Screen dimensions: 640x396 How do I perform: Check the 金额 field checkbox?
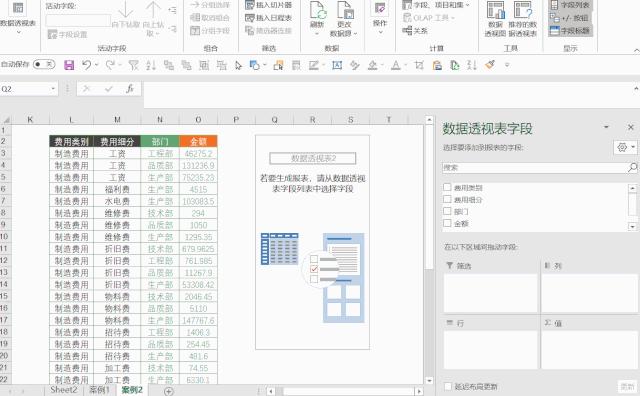[447, 223]
